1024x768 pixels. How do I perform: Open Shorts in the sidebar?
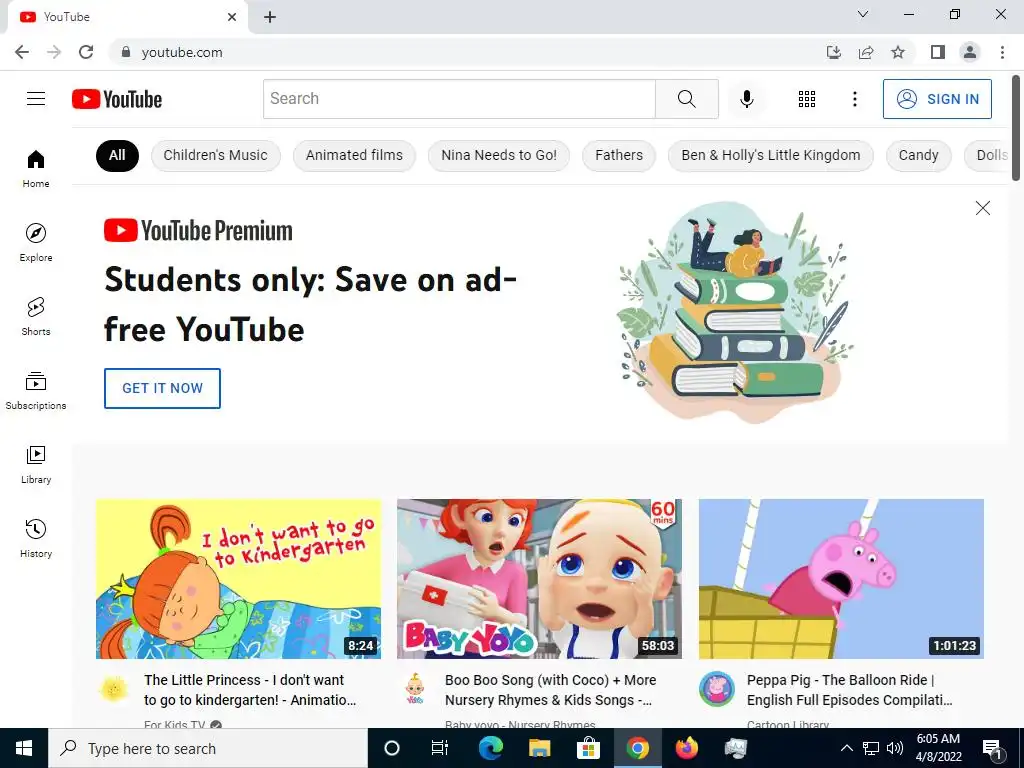click(x=36, y=316)
